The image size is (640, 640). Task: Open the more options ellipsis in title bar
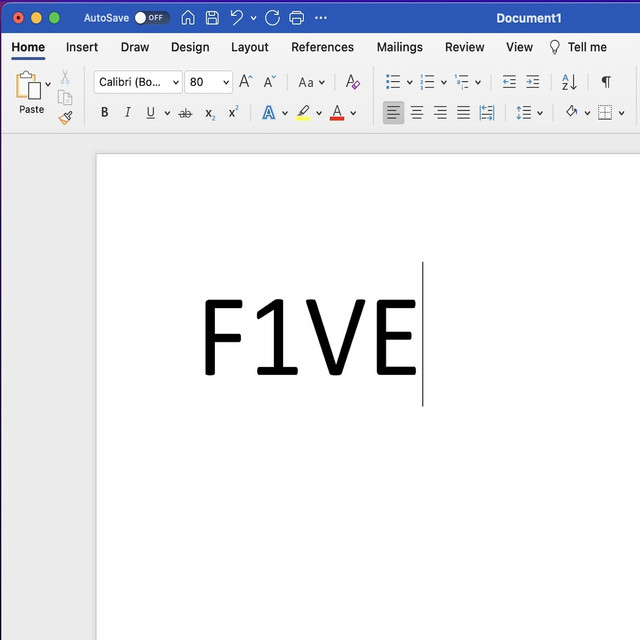click(x=321, y=18)
